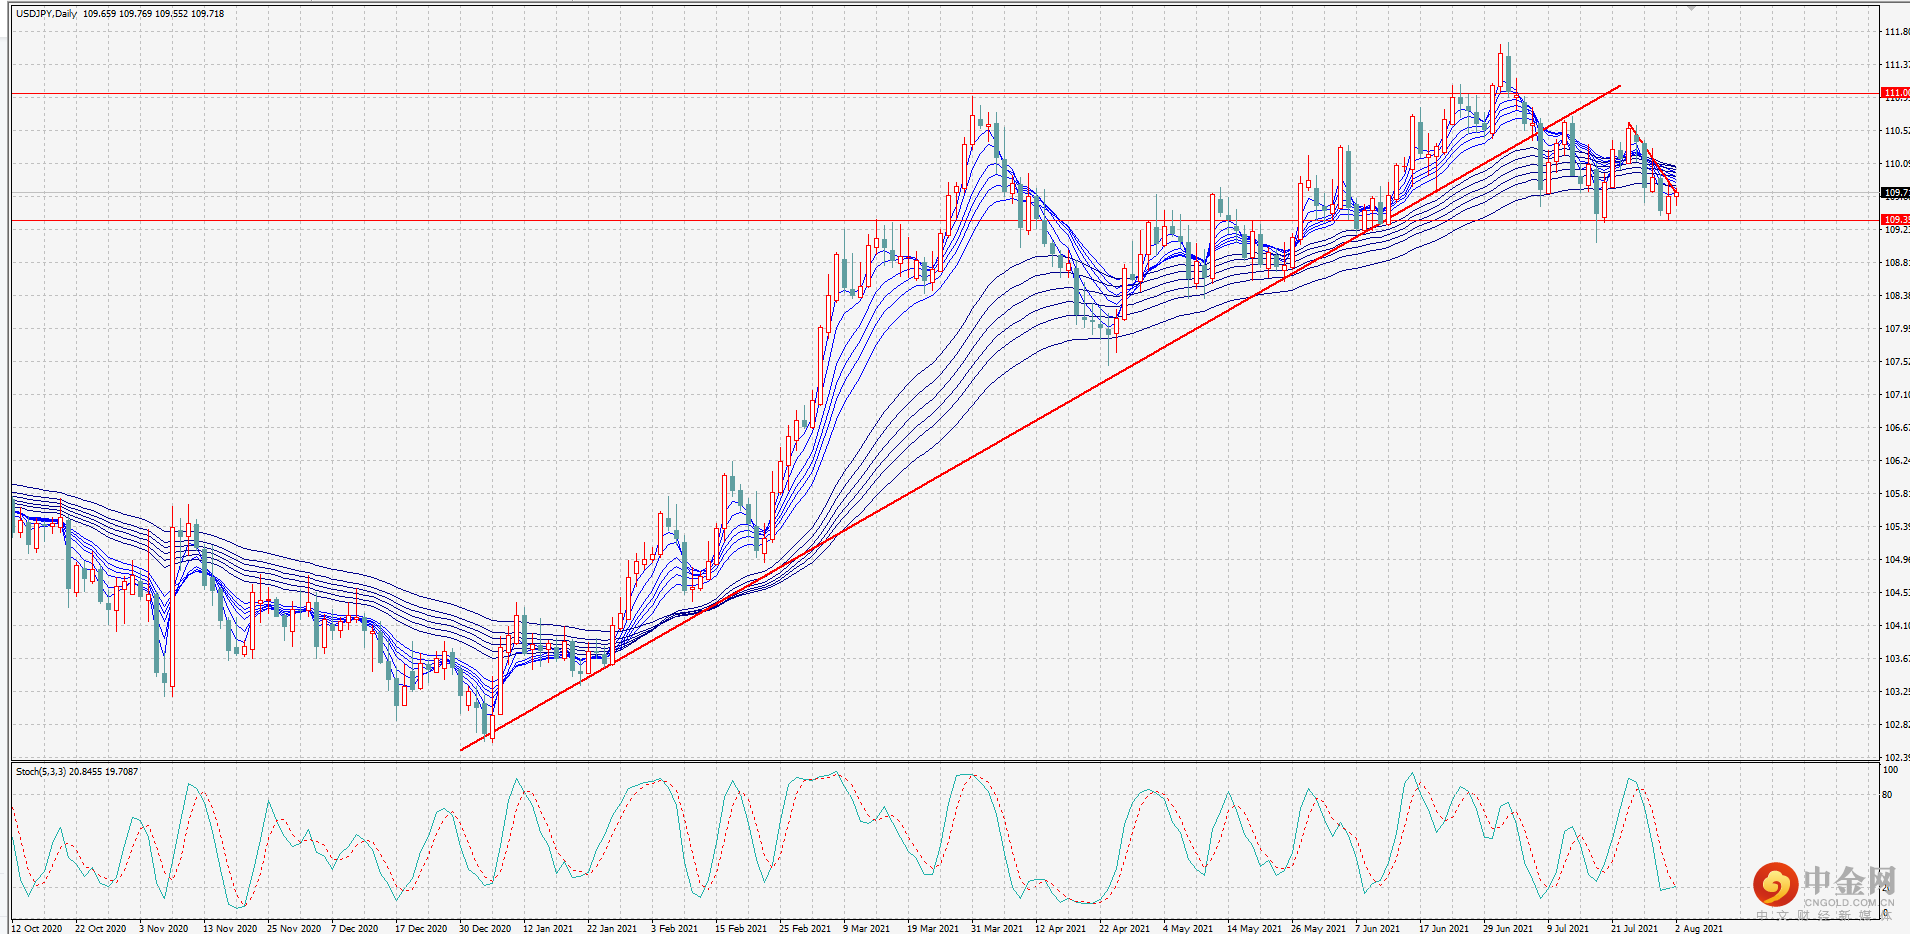Select the long rising red trendline
Image resolution: width=1910 pixels, height=934 pixels.
(1040, 418)
